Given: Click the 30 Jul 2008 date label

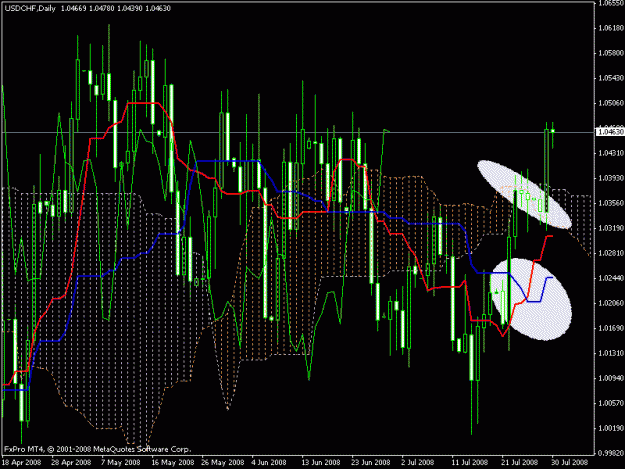Looking at the screenshot, I should point(570,462).
